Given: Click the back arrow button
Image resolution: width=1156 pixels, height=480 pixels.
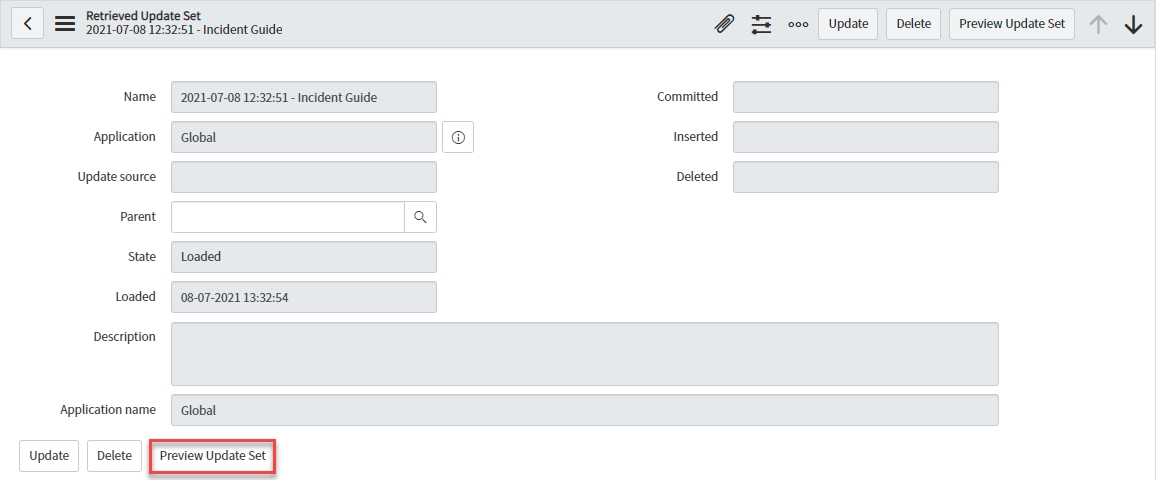Looking at the screenshot, I should (x=27, y=24).
